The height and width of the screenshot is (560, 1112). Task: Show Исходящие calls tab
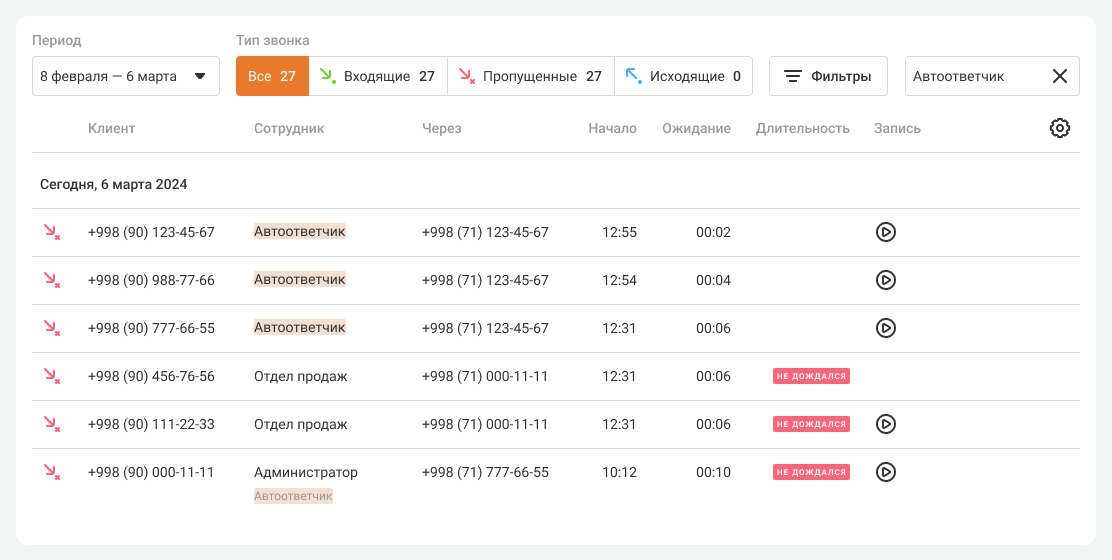(683, 76)
